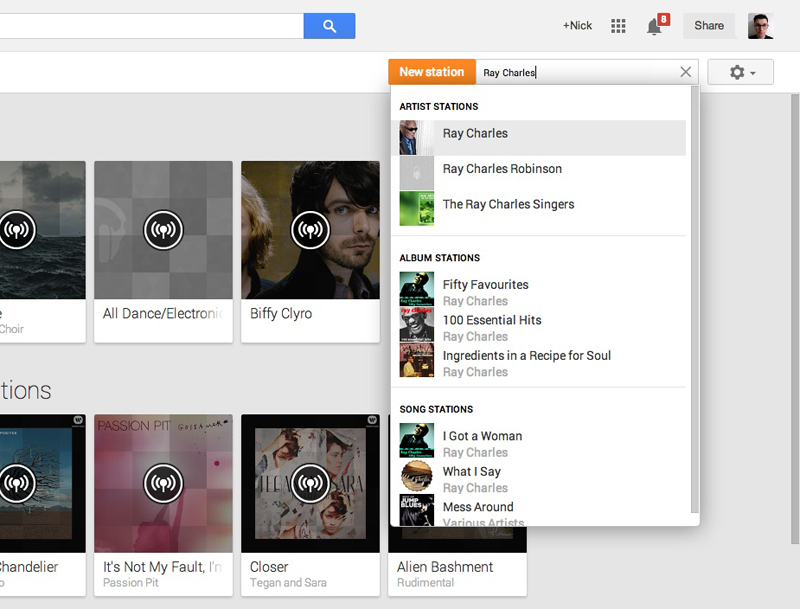Select I Got a Woman song cover
Image resolution: width=800 pixels, height=609 pixels.
[416, 440]
